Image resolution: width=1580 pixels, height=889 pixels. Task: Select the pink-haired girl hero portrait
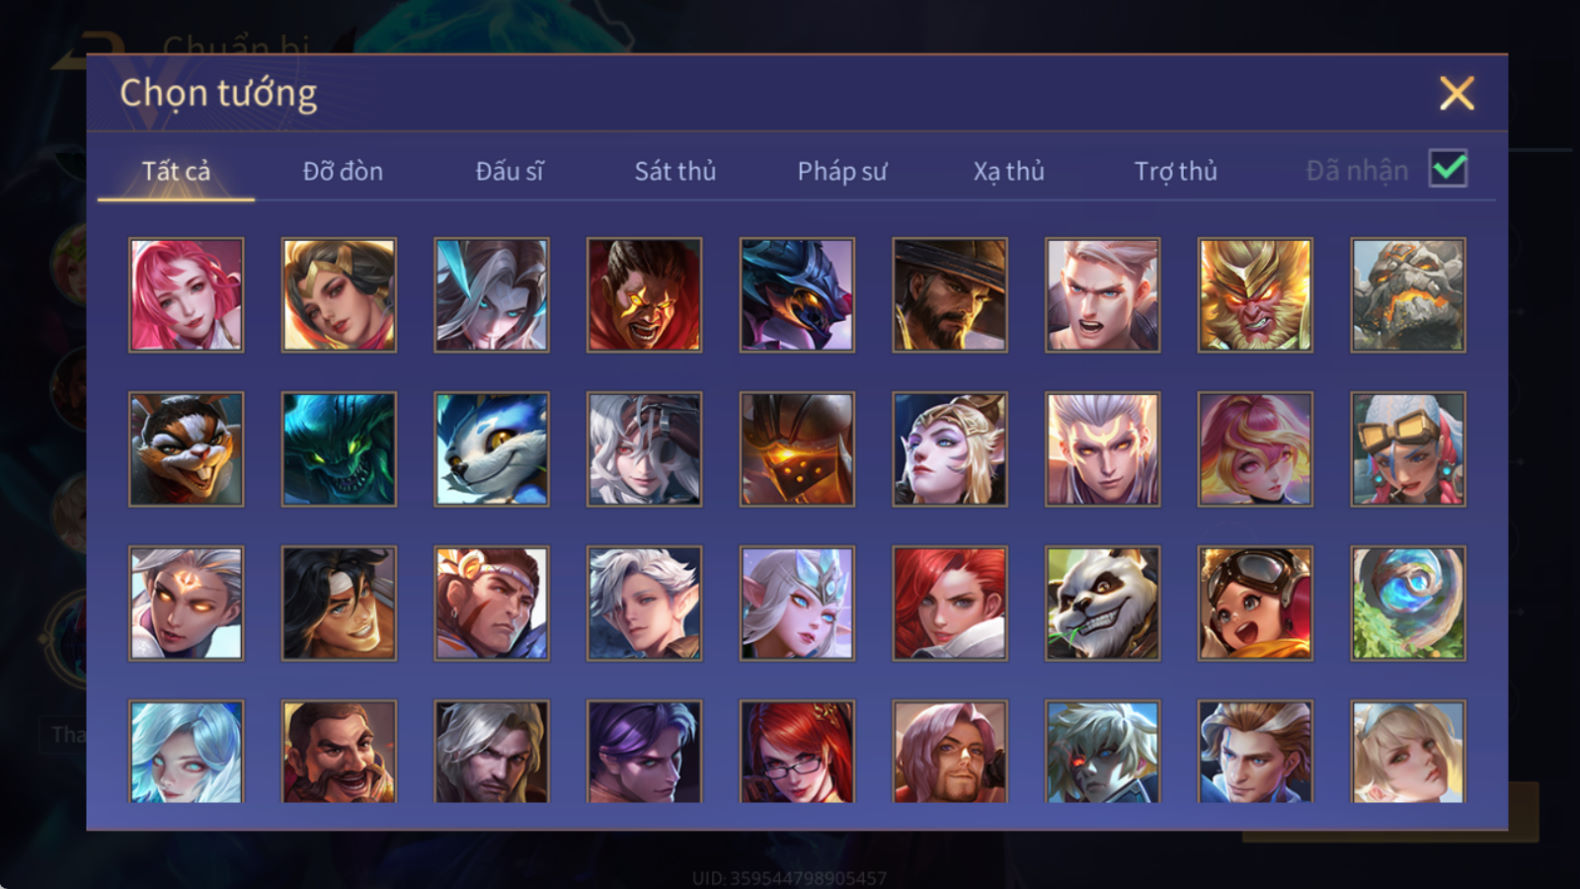tap(186, 295)
